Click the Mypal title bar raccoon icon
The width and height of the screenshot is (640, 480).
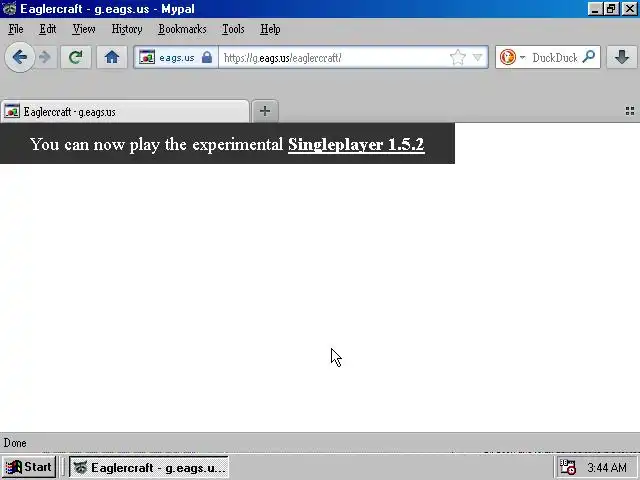coord(9,9)
